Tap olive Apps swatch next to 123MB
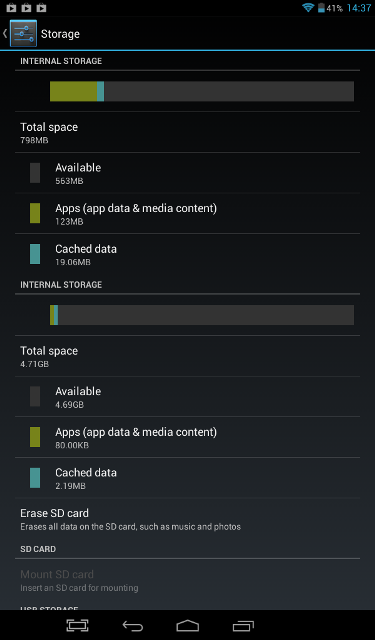 pos(35,213)
